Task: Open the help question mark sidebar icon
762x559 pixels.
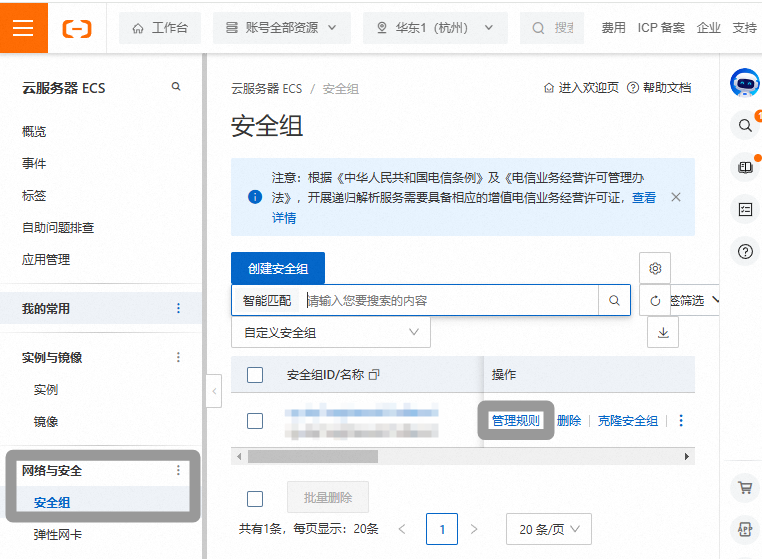Action: [x=745, y=251]
